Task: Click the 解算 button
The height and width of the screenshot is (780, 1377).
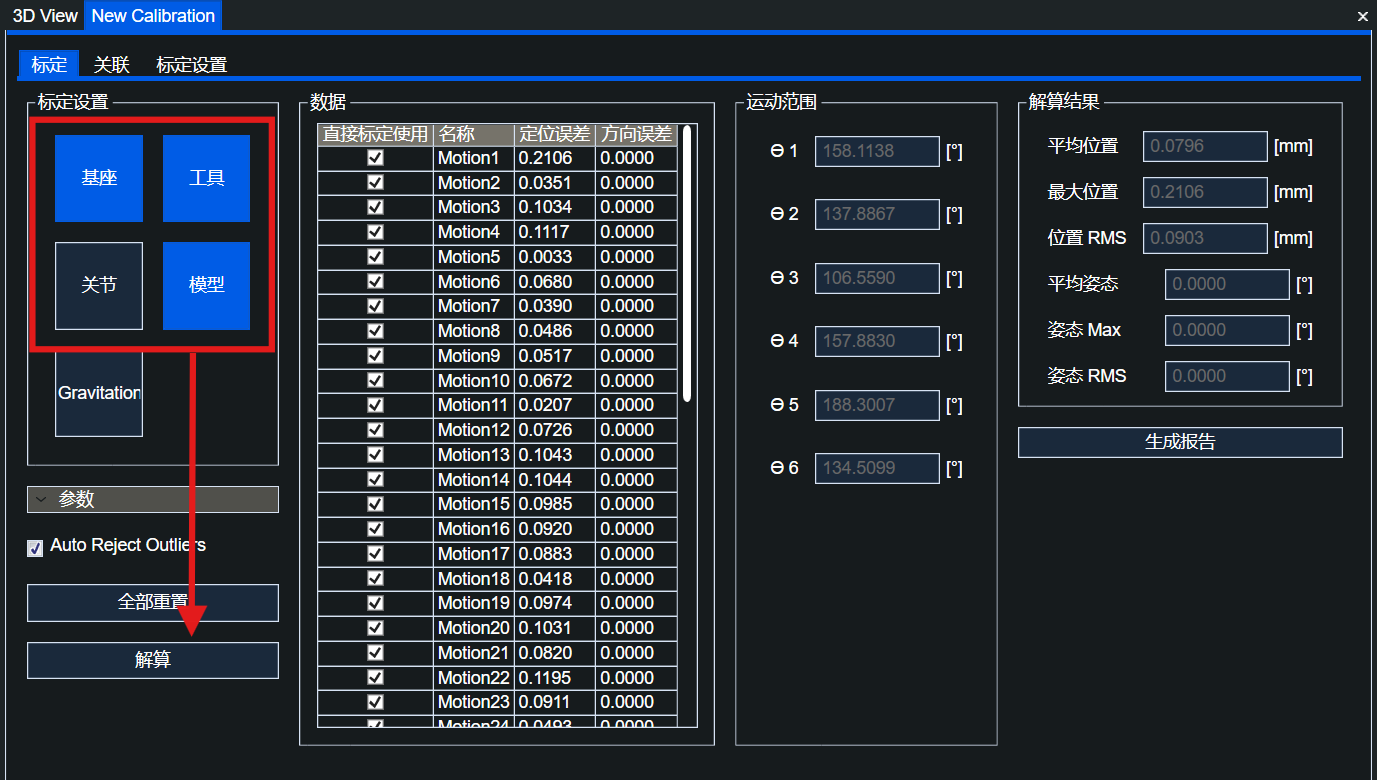Action: click(x=152, y=660)
